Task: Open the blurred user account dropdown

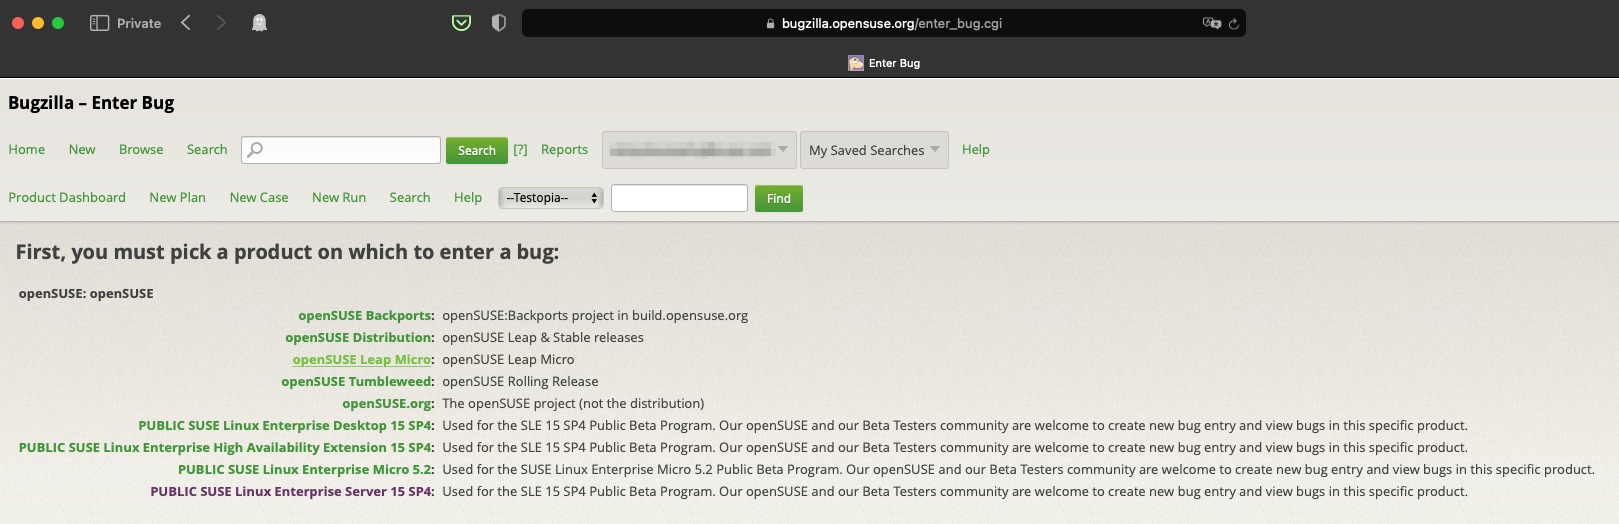Action: tap(698, 150)
